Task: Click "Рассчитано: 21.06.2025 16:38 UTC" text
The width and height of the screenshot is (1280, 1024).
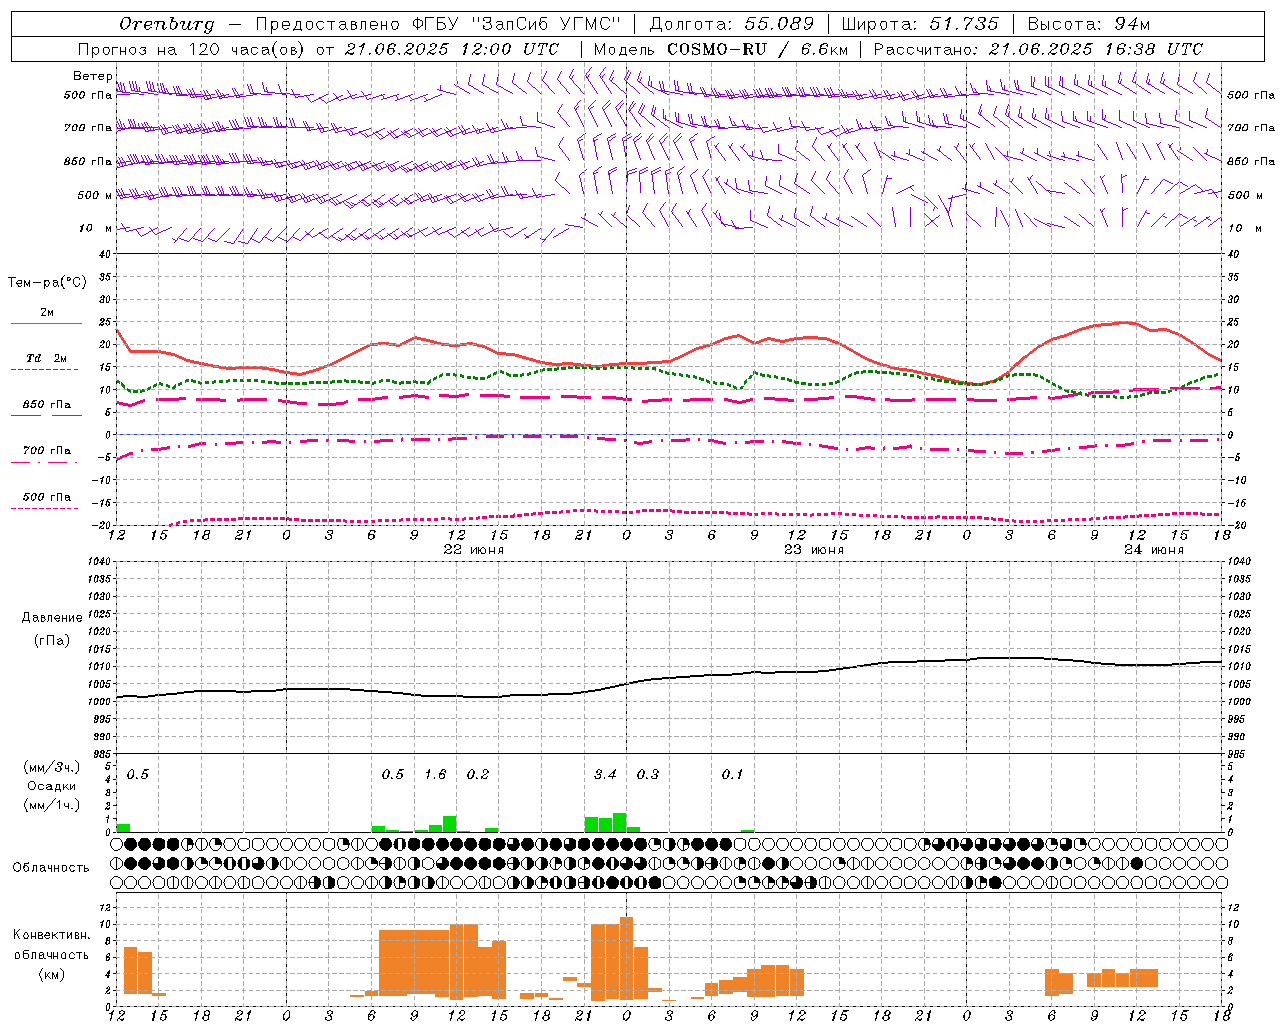Action: (1038, 49)
